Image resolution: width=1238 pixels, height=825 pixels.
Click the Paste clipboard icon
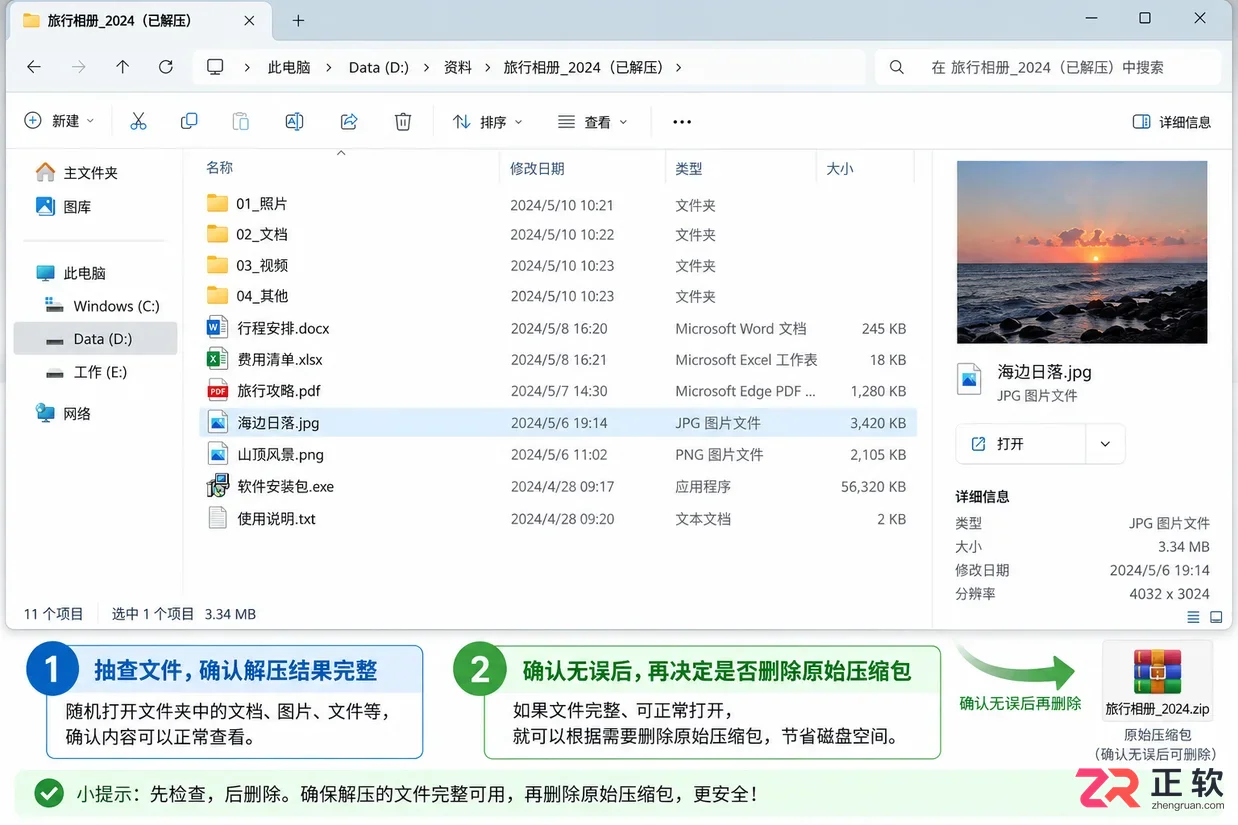click(x=241, y=121)
